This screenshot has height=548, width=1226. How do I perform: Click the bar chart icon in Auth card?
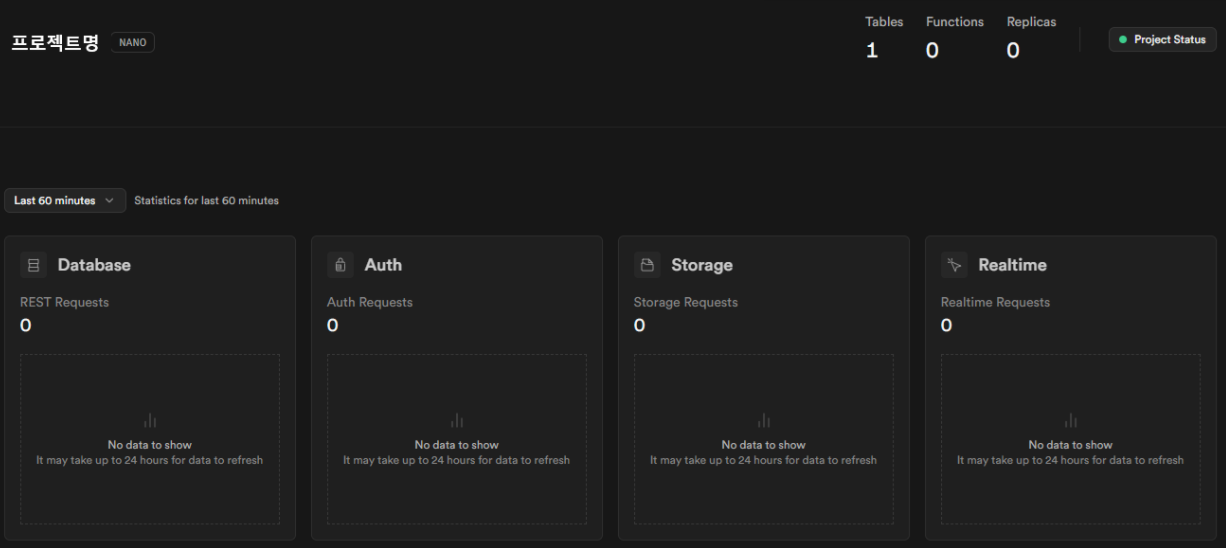click(x=457, y=421)
